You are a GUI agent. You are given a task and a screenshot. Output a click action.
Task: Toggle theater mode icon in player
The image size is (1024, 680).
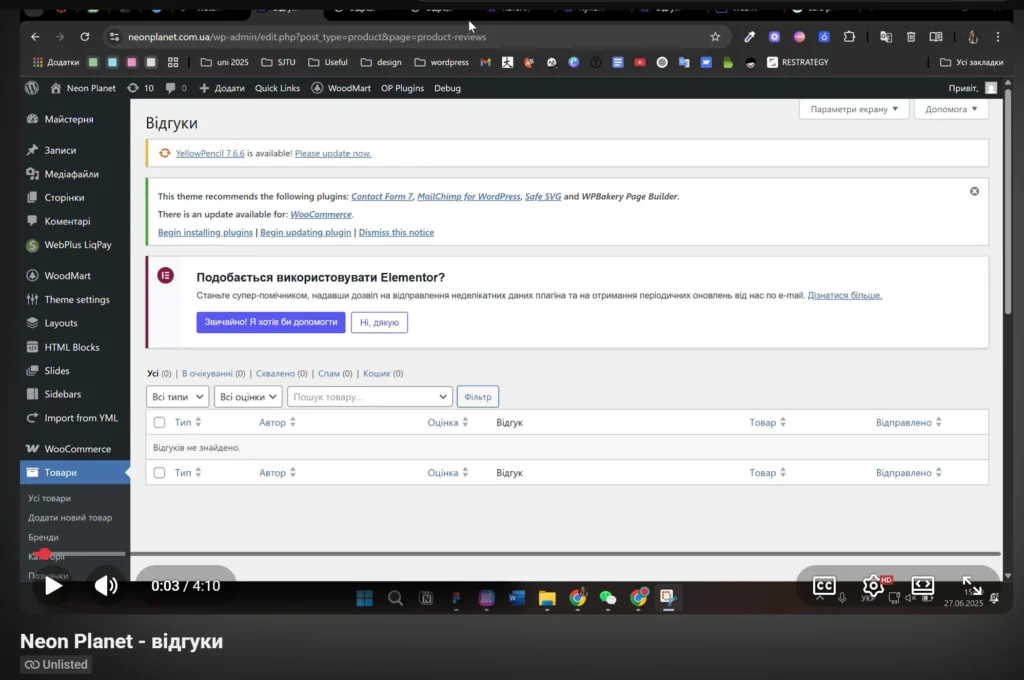(922, 585)
